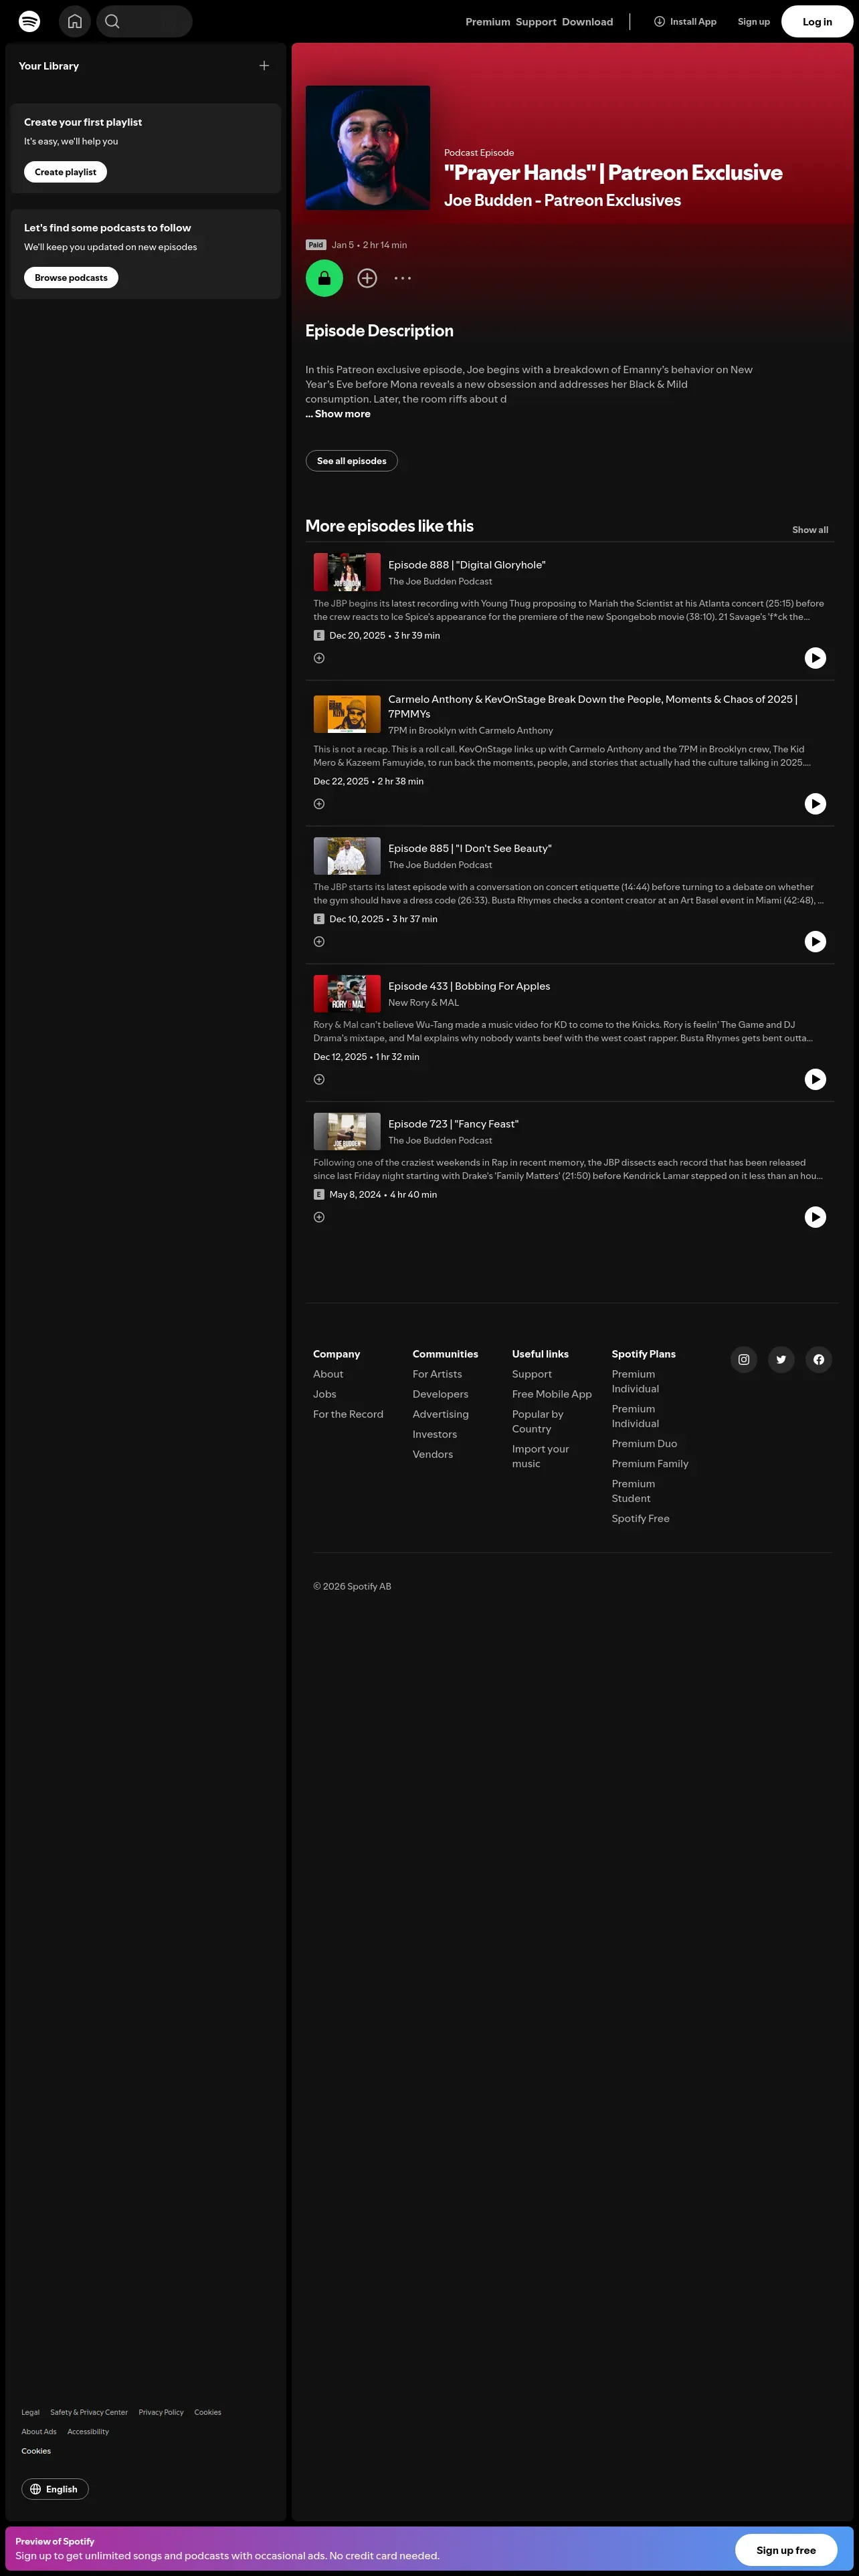The image size is (859, 2576).
Task: Open Accessibility sidebar link
Action: 88,2432
